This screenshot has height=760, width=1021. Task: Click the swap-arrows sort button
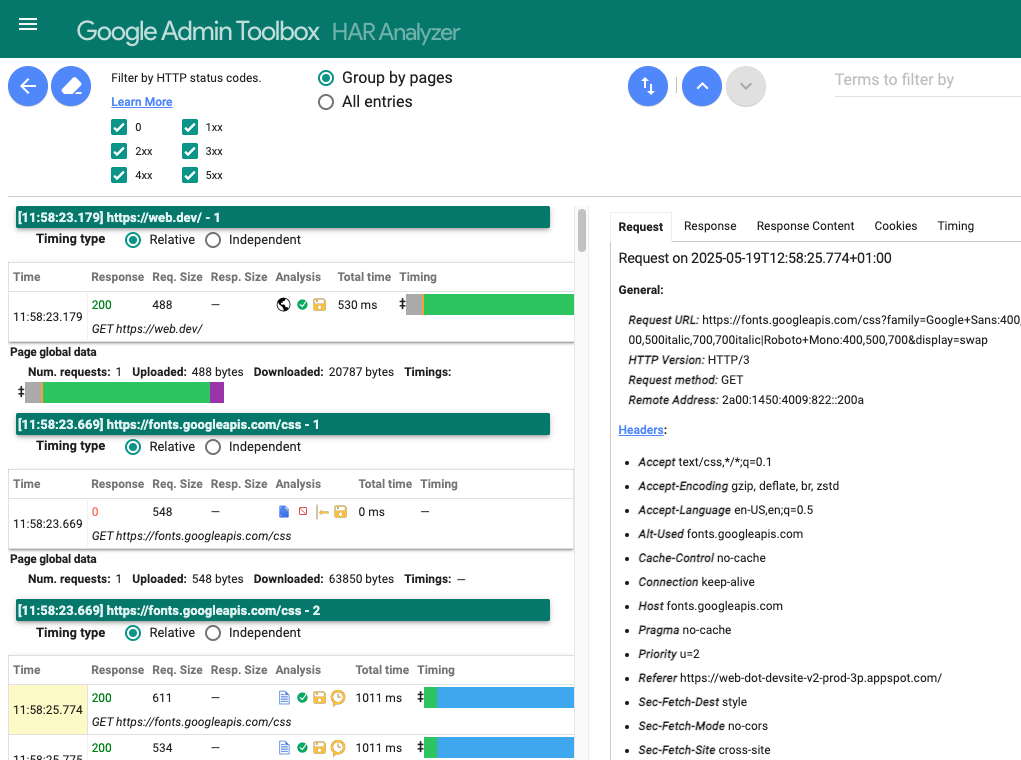(x=648, y=86)
